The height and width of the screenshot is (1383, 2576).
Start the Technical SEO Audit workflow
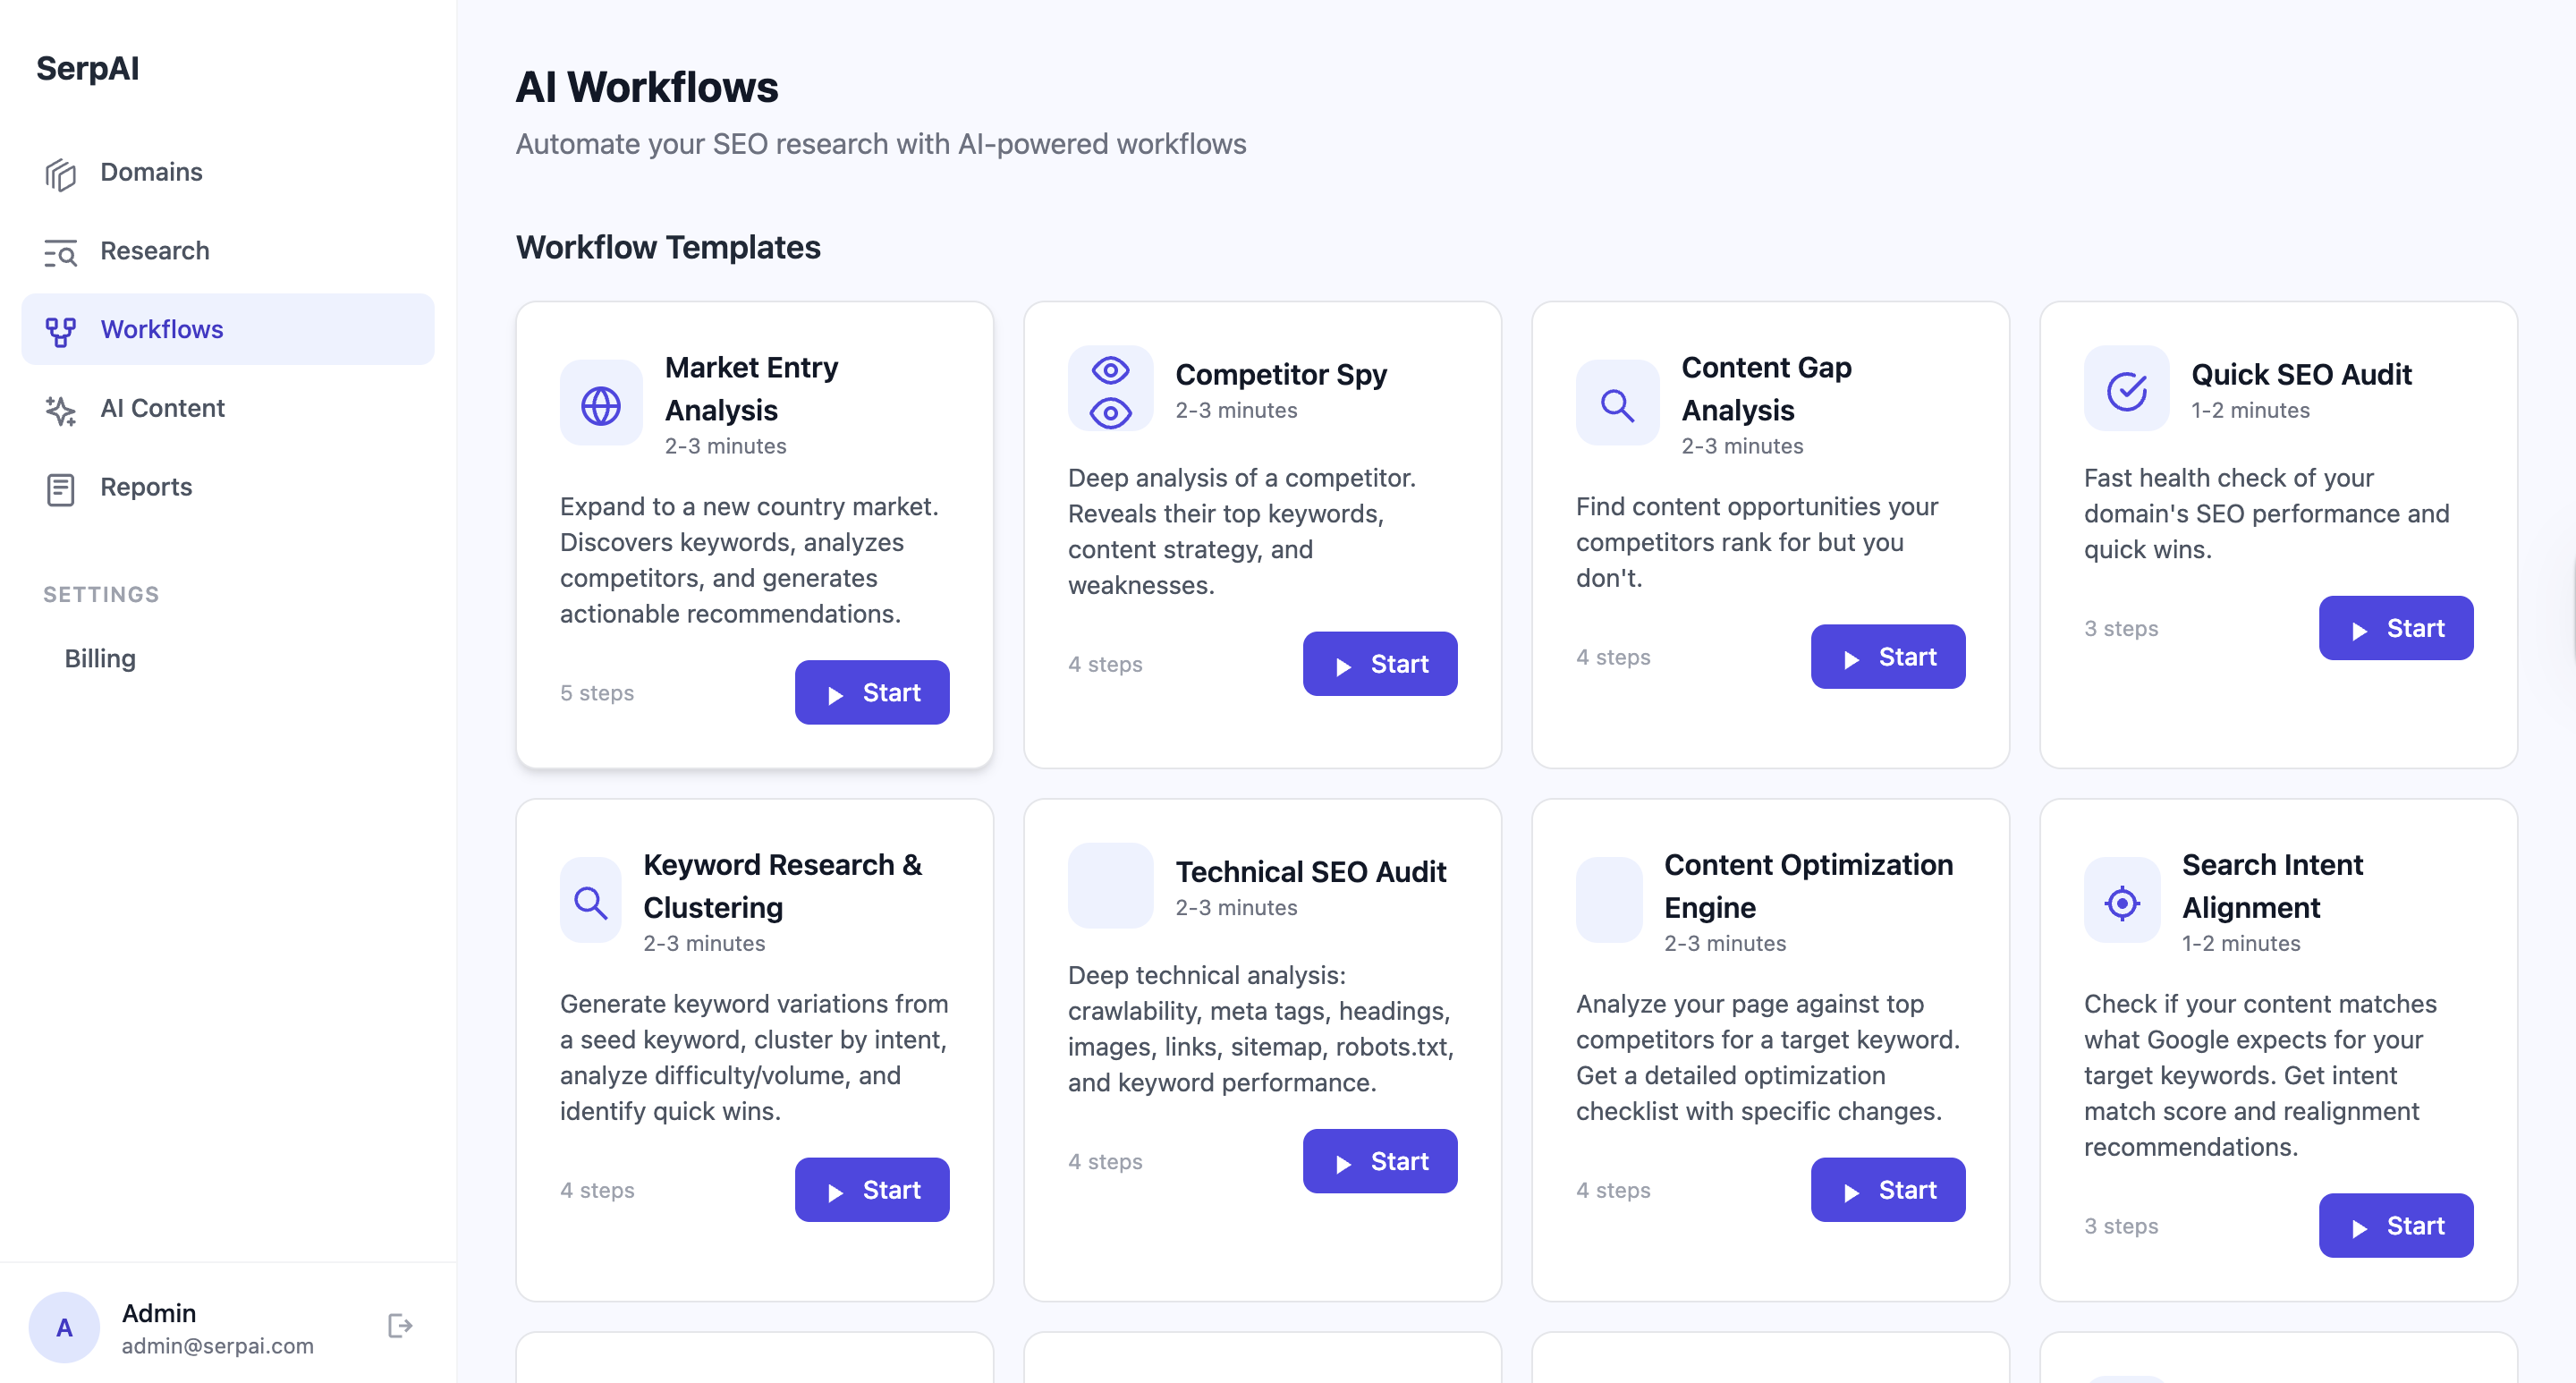point(1380,1161)
